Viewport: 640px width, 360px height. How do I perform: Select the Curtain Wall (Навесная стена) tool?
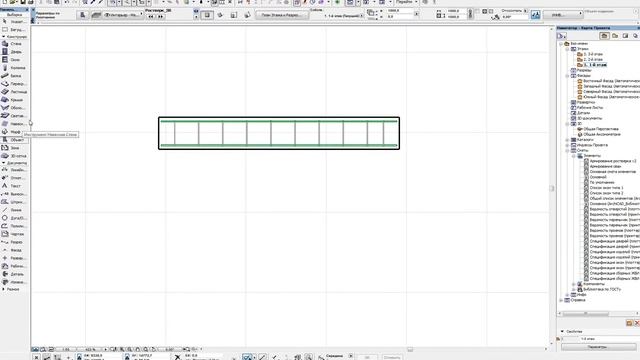click(x=14, y=124)
